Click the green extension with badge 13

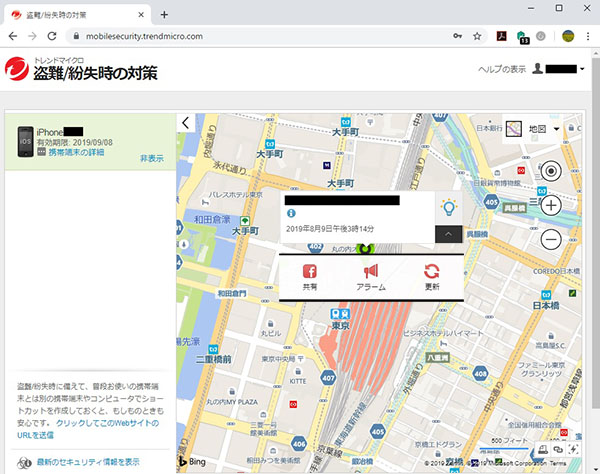coord(522,37)
